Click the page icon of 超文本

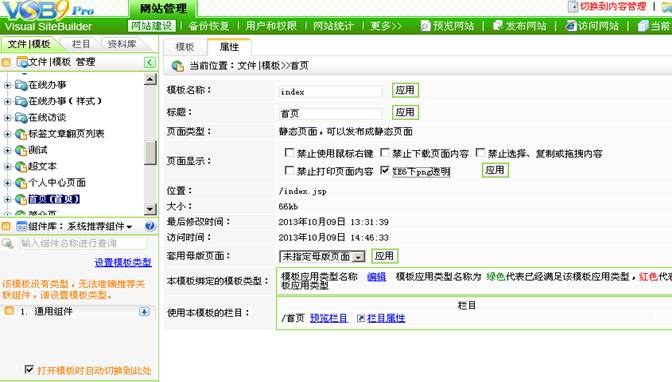[21, 167]
